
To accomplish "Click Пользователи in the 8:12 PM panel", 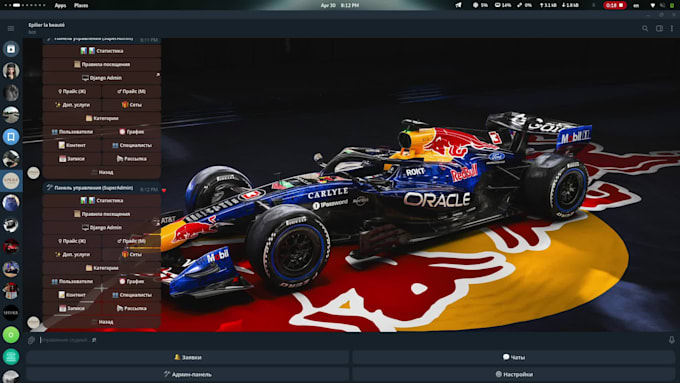I will (72, 281).
